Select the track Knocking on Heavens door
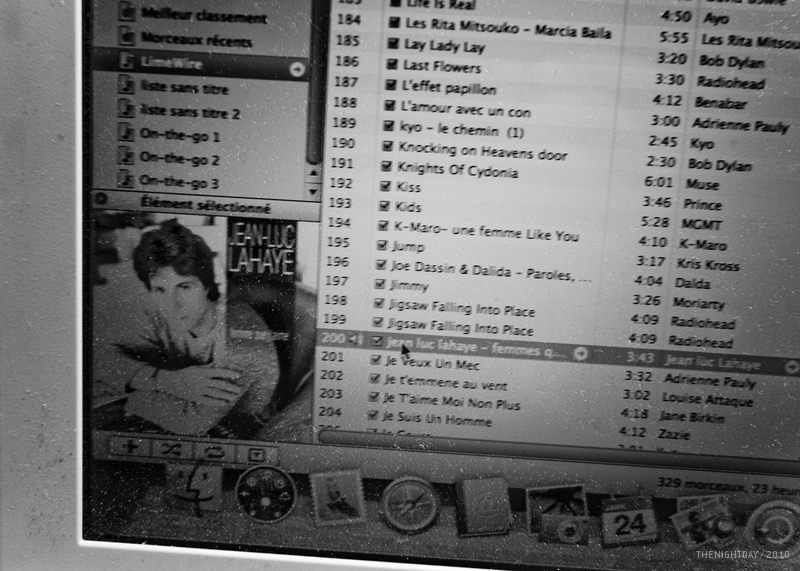 tap(482, 151)
